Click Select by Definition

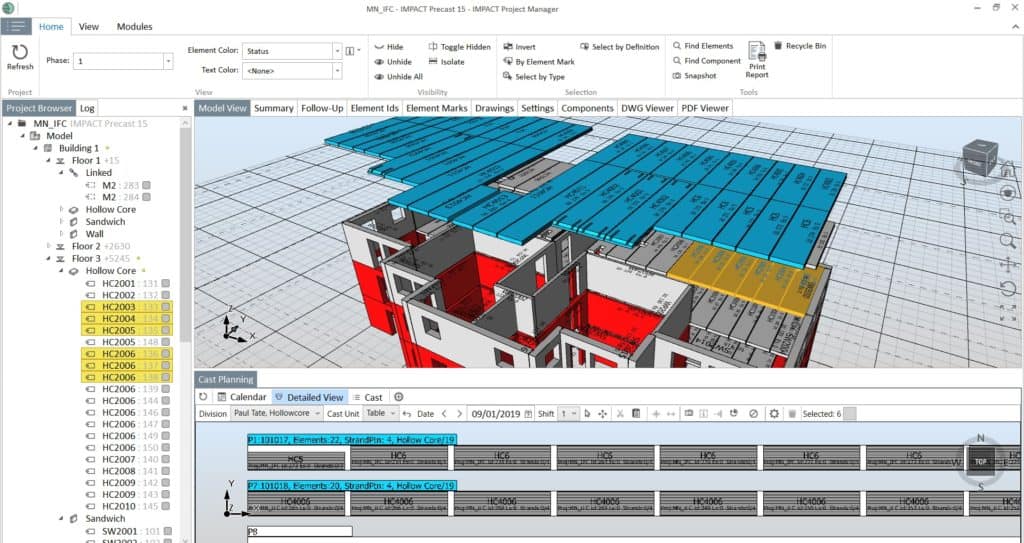coord(620,46)
